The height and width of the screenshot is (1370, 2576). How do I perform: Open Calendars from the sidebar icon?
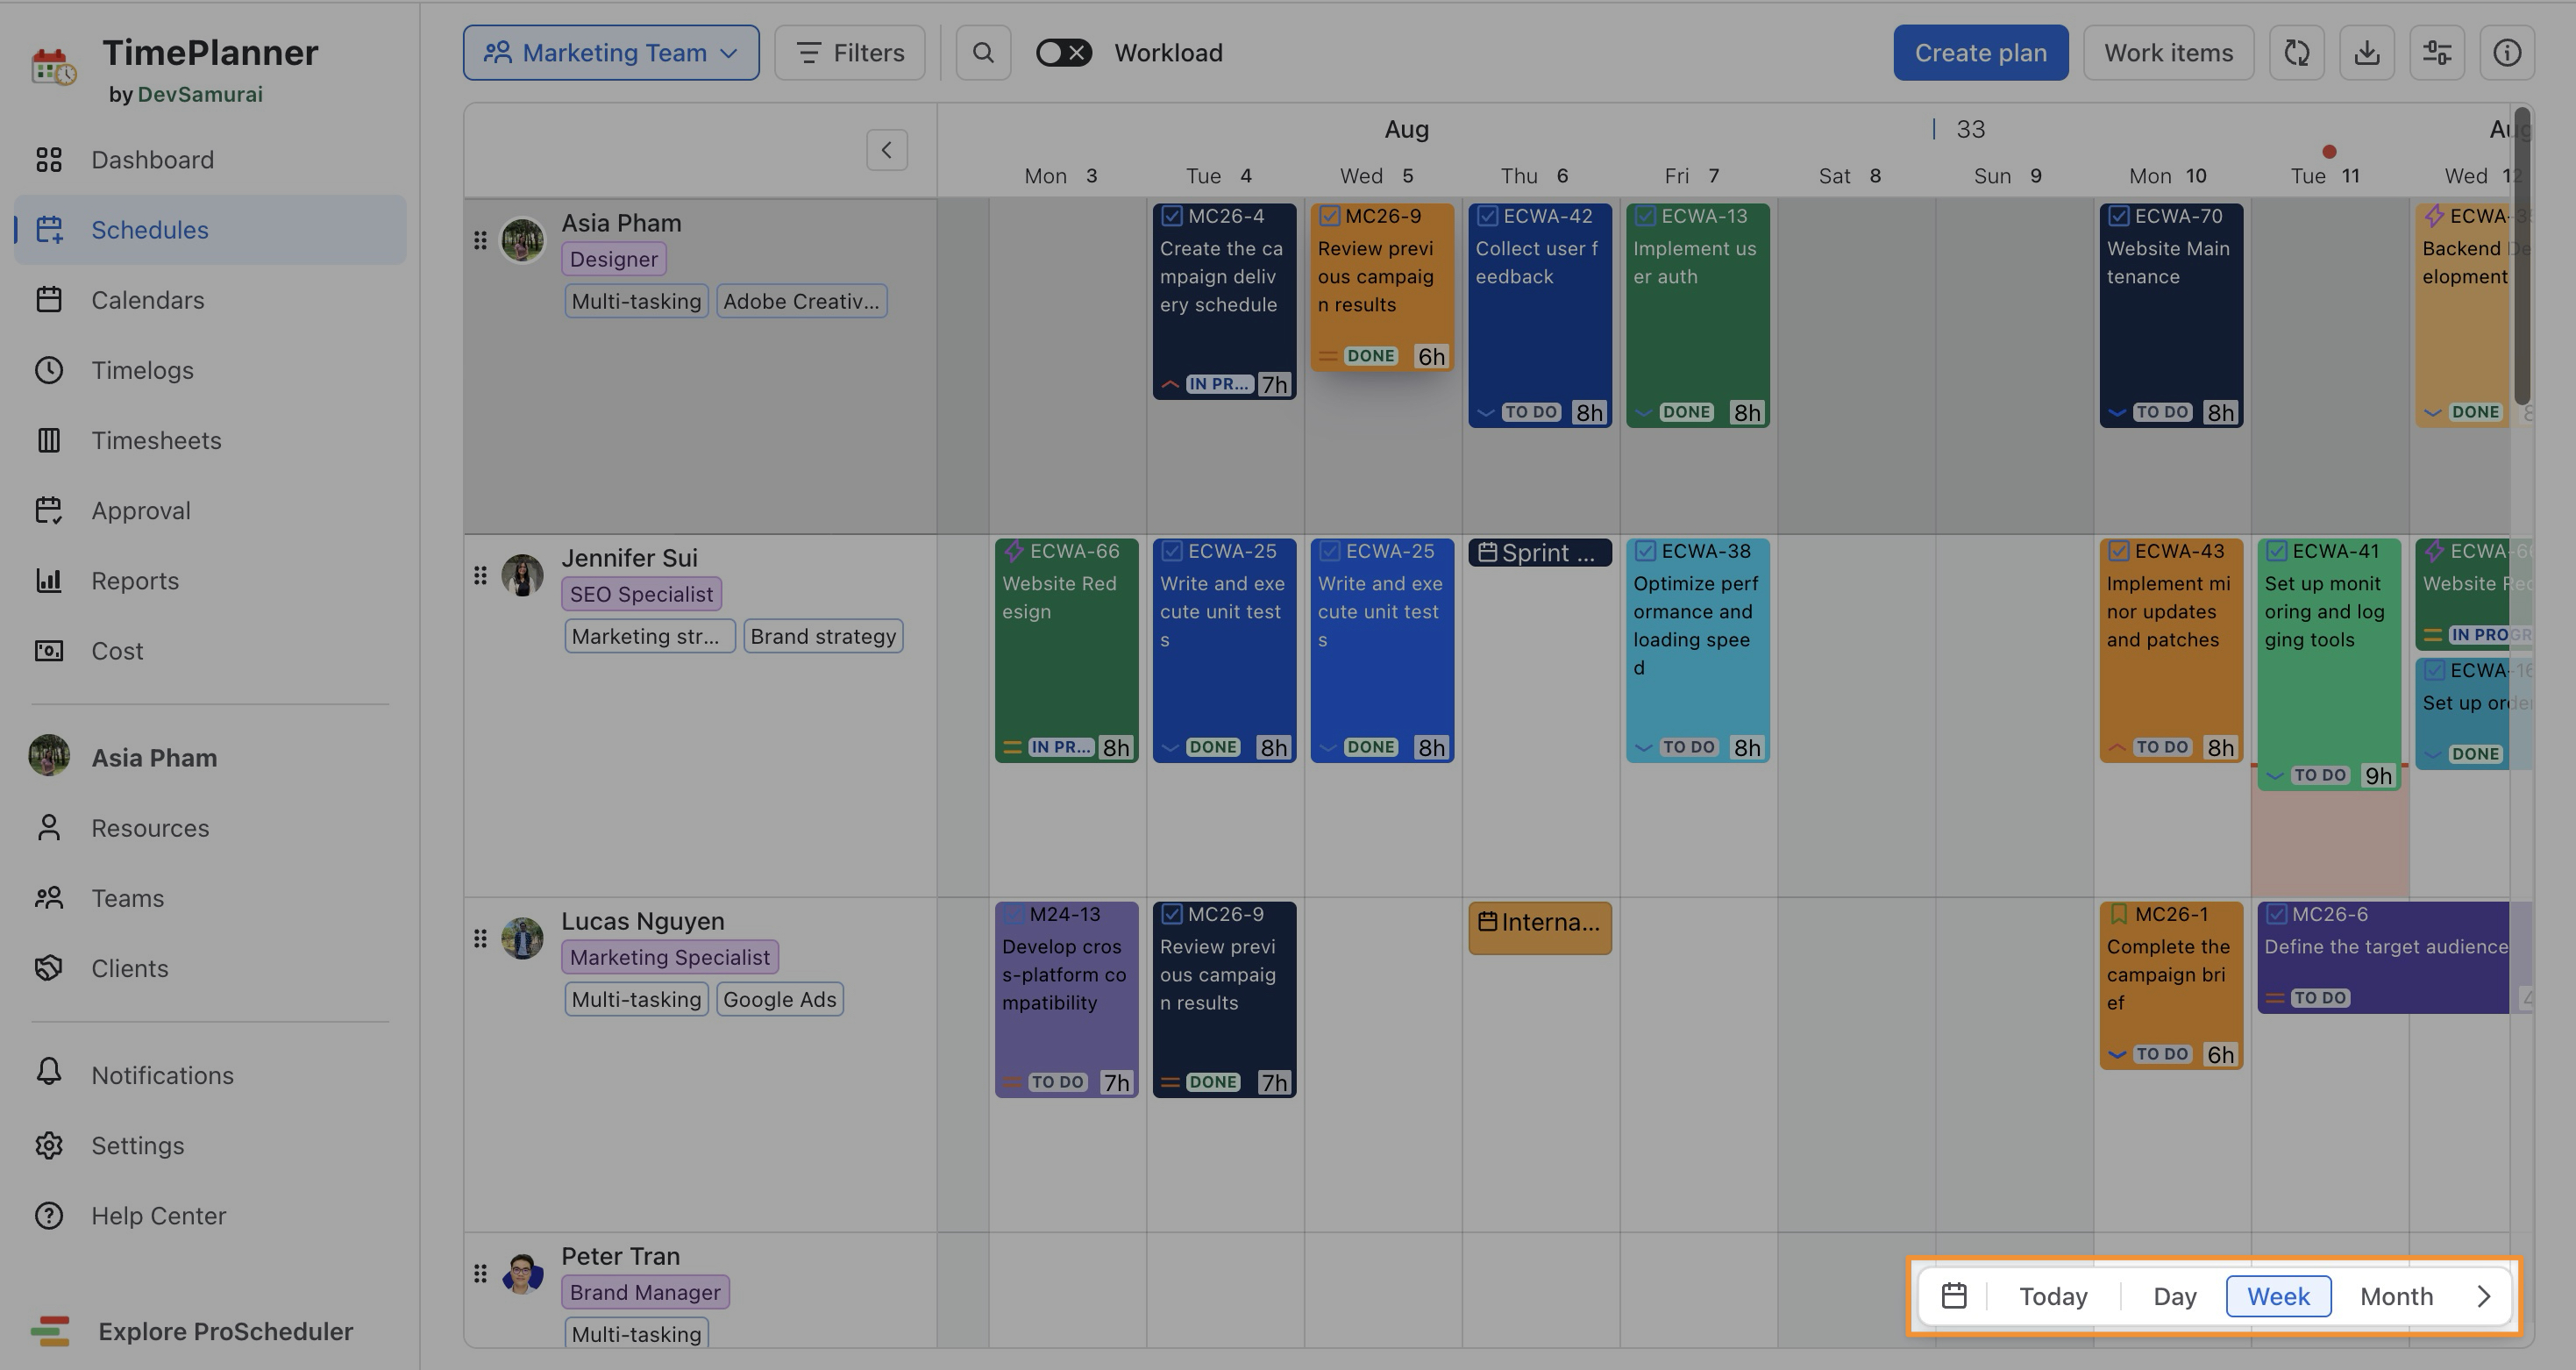49,300
